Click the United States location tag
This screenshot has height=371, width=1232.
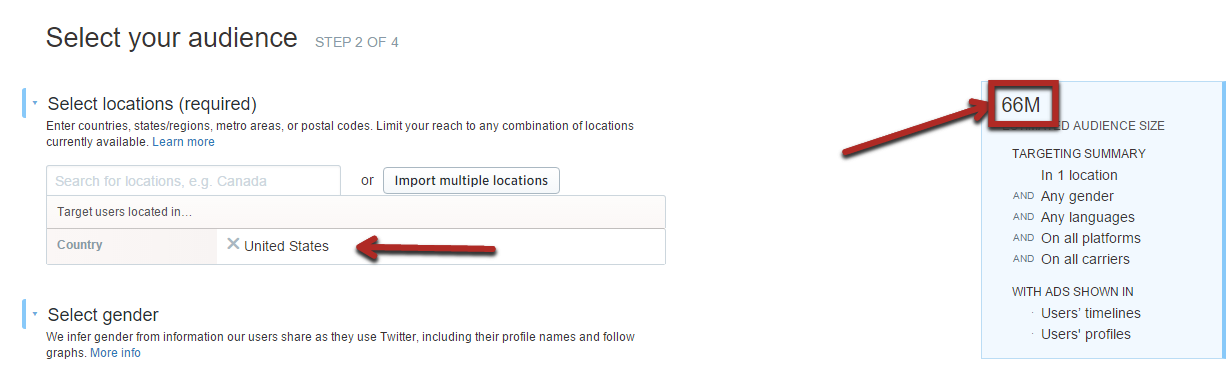click(286, 246)
